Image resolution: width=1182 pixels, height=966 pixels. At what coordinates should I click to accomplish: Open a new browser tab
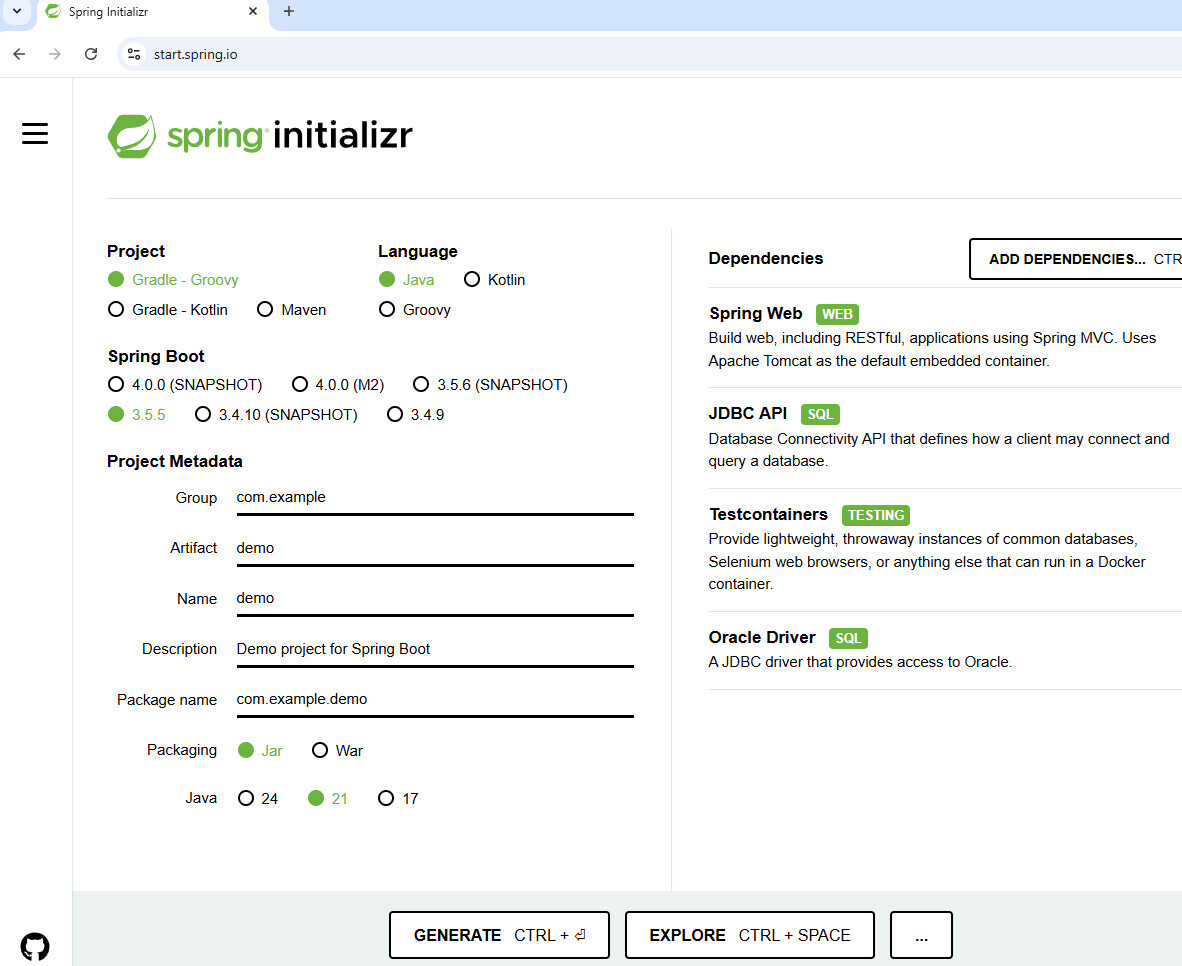tap(289, 11)
